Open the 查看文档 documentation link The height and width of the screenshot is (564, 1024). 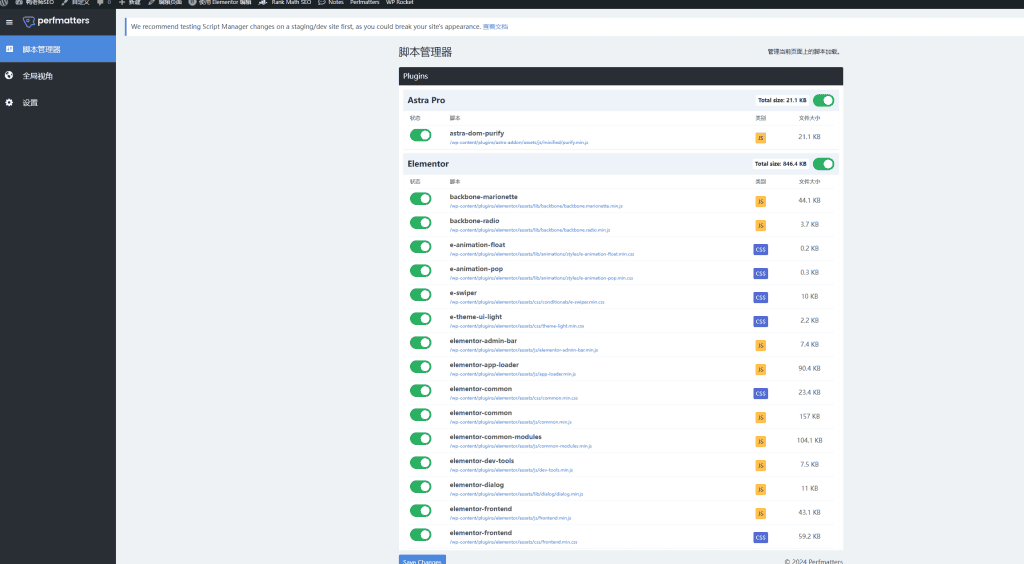coord(495,27)
